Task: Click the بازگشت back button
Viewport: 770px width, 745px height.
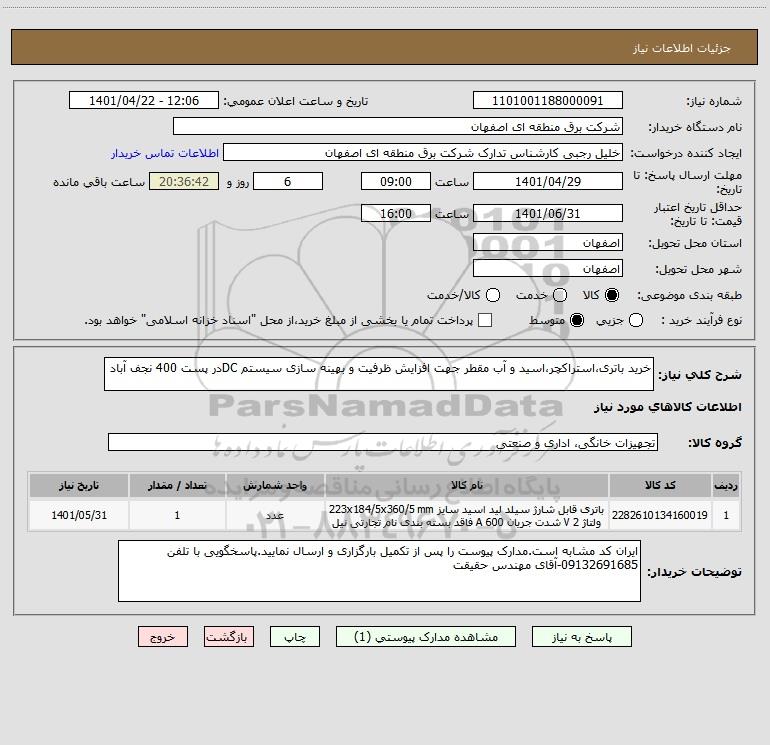Action: pos(229,637)
